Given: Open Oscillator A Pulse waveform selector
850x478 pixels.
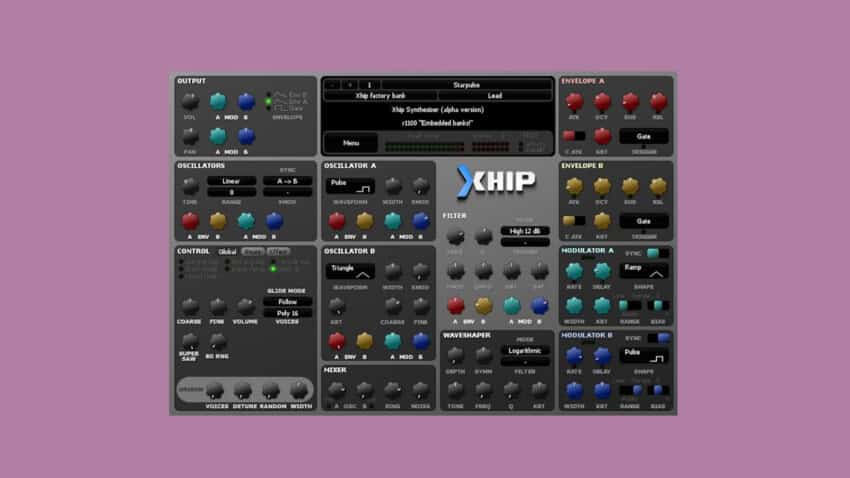Looking at the screenshot, I should click(x=349, y=186).
